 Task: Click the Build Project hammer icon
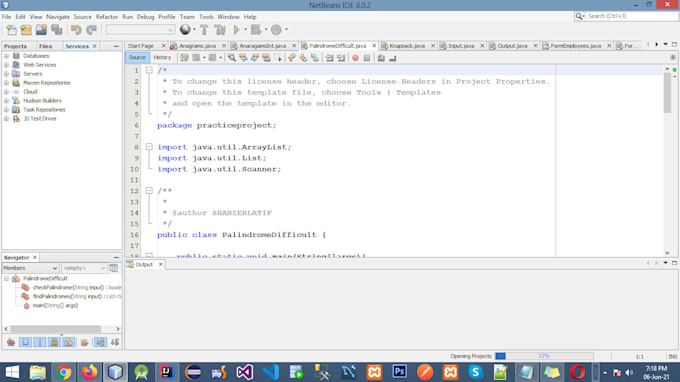tap(204, 29)
